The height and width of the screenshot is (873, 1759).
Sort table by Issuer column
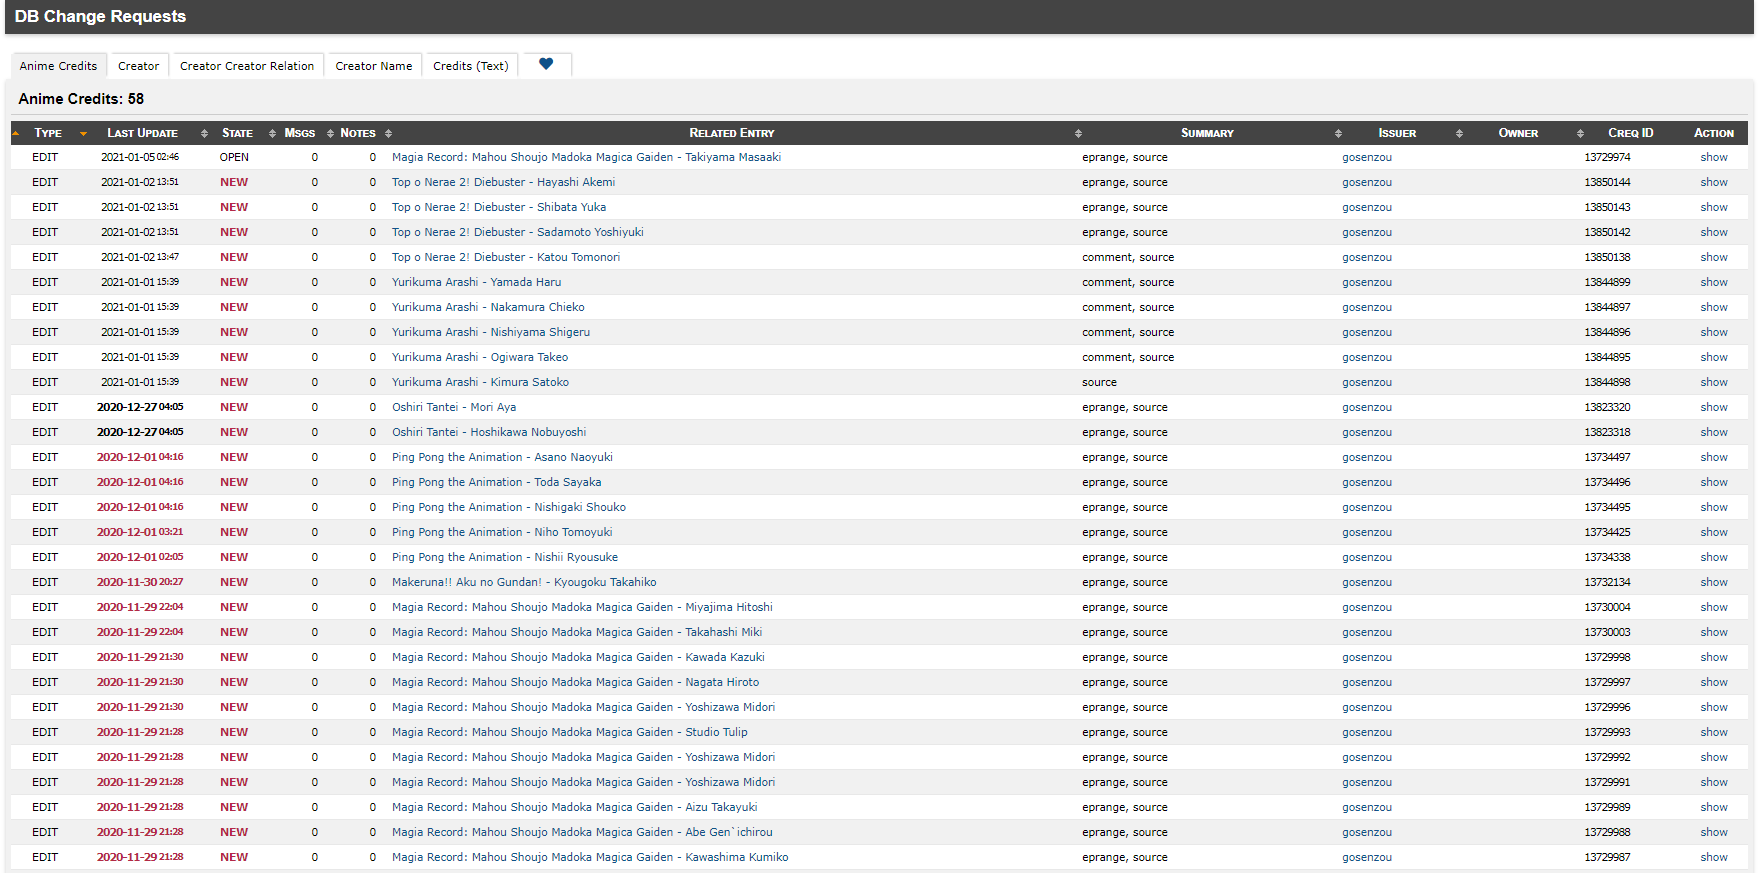(1396, 133)
